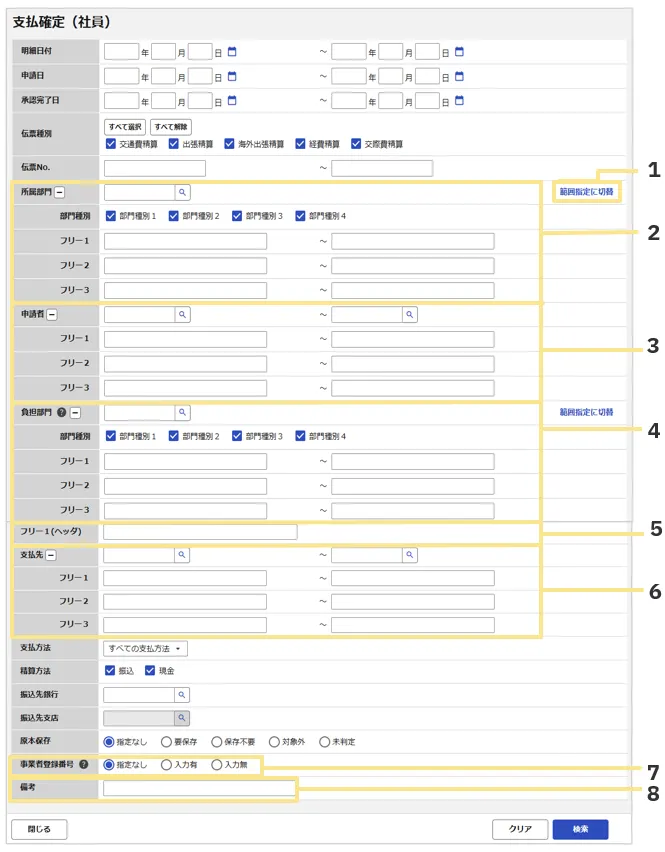Click the 所属部門 search magnifier icon

coord(182,191)
